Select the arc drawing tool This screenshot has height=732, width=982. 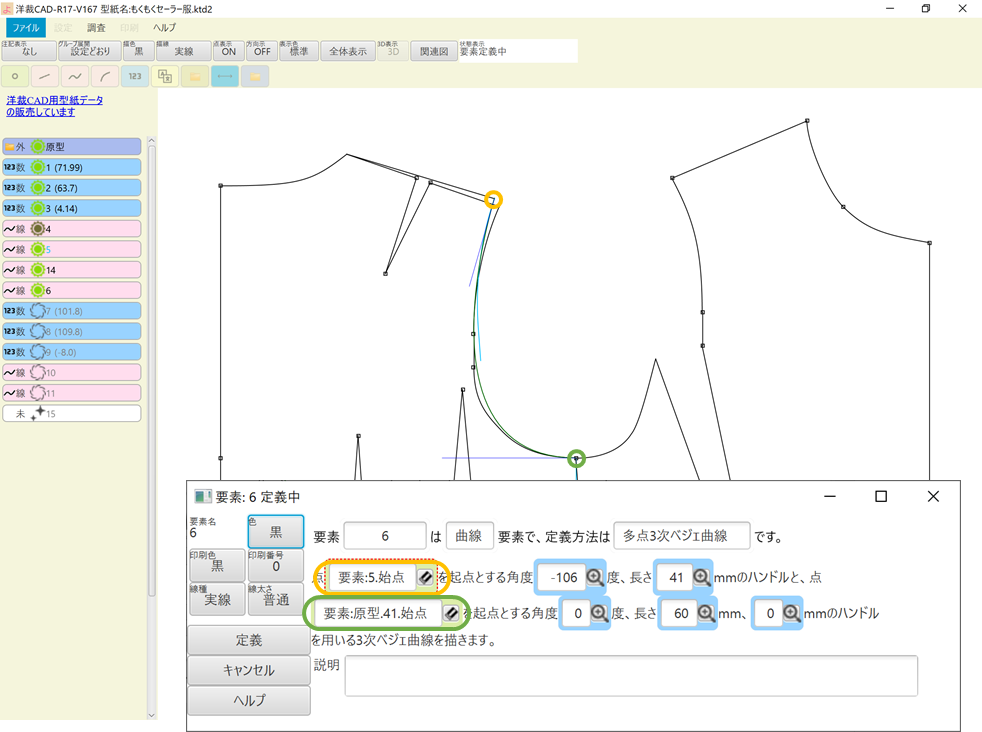pos(104,76)
